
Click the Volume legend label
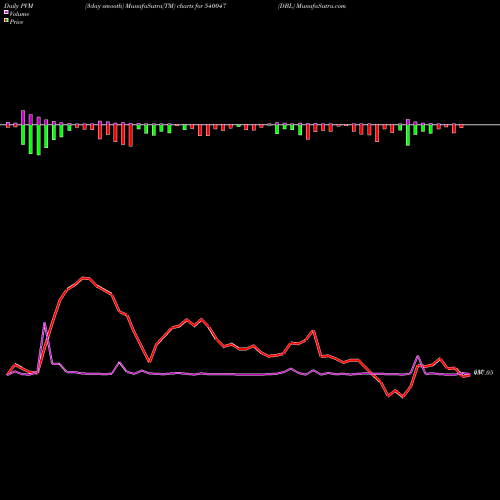point(19,14)
